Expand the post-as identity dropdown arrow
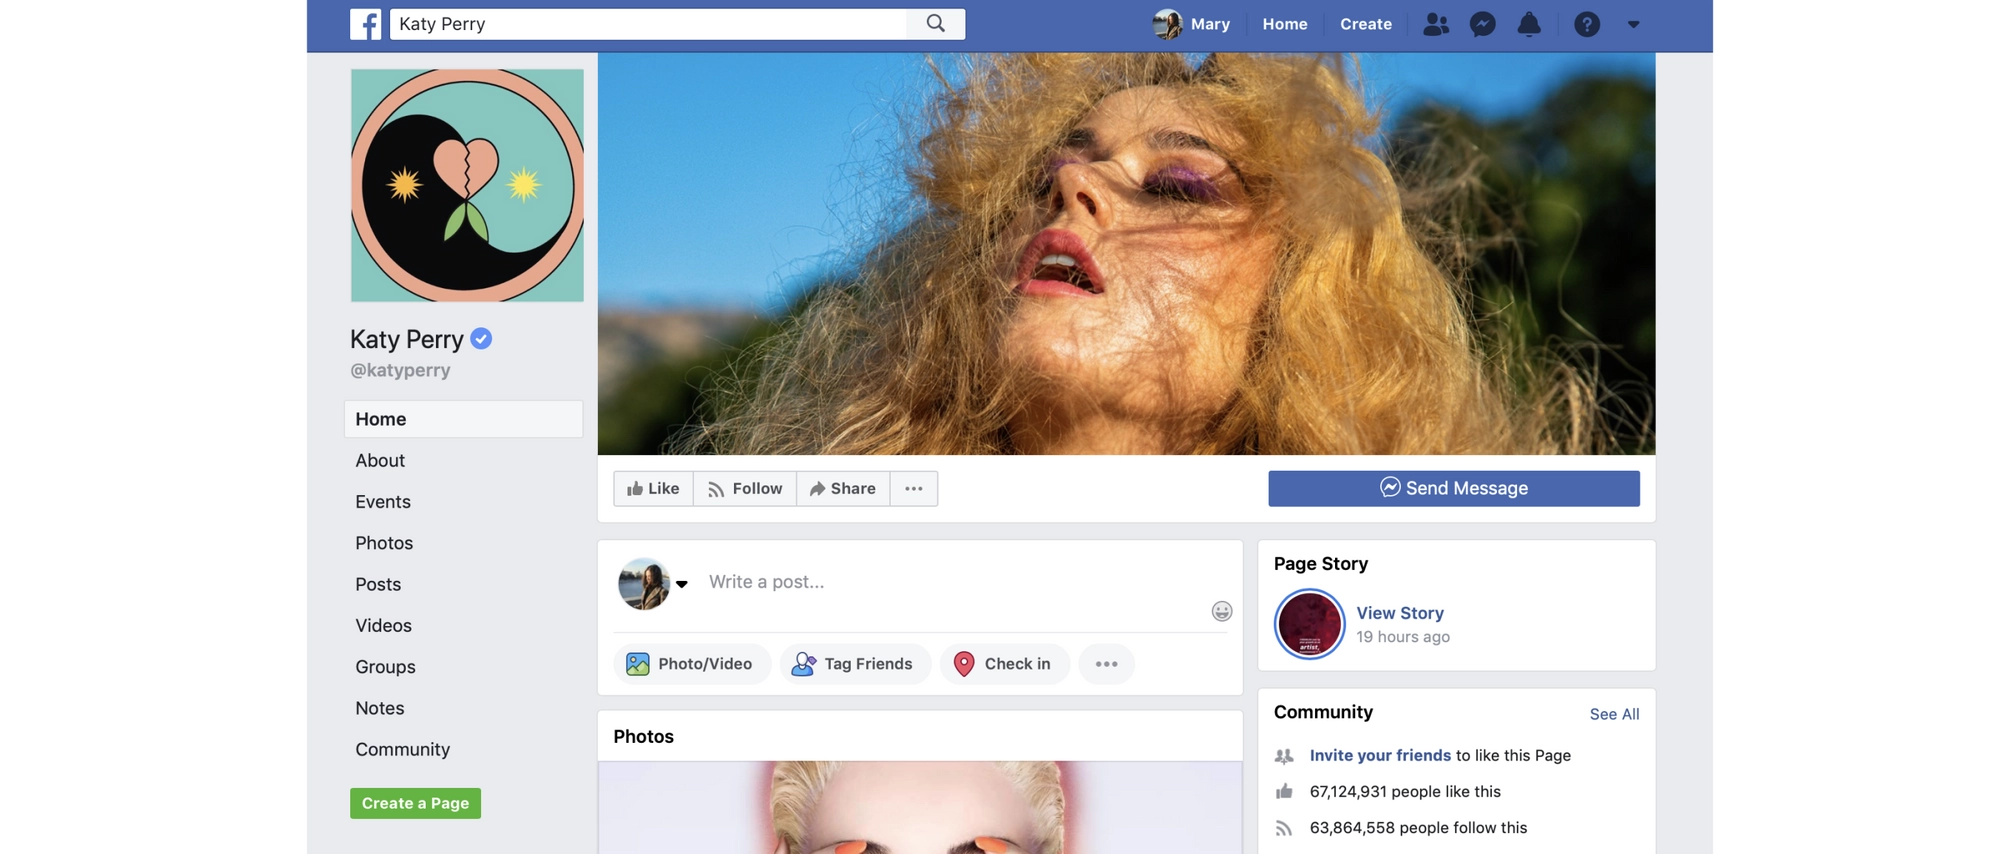 tap(682, 584)
